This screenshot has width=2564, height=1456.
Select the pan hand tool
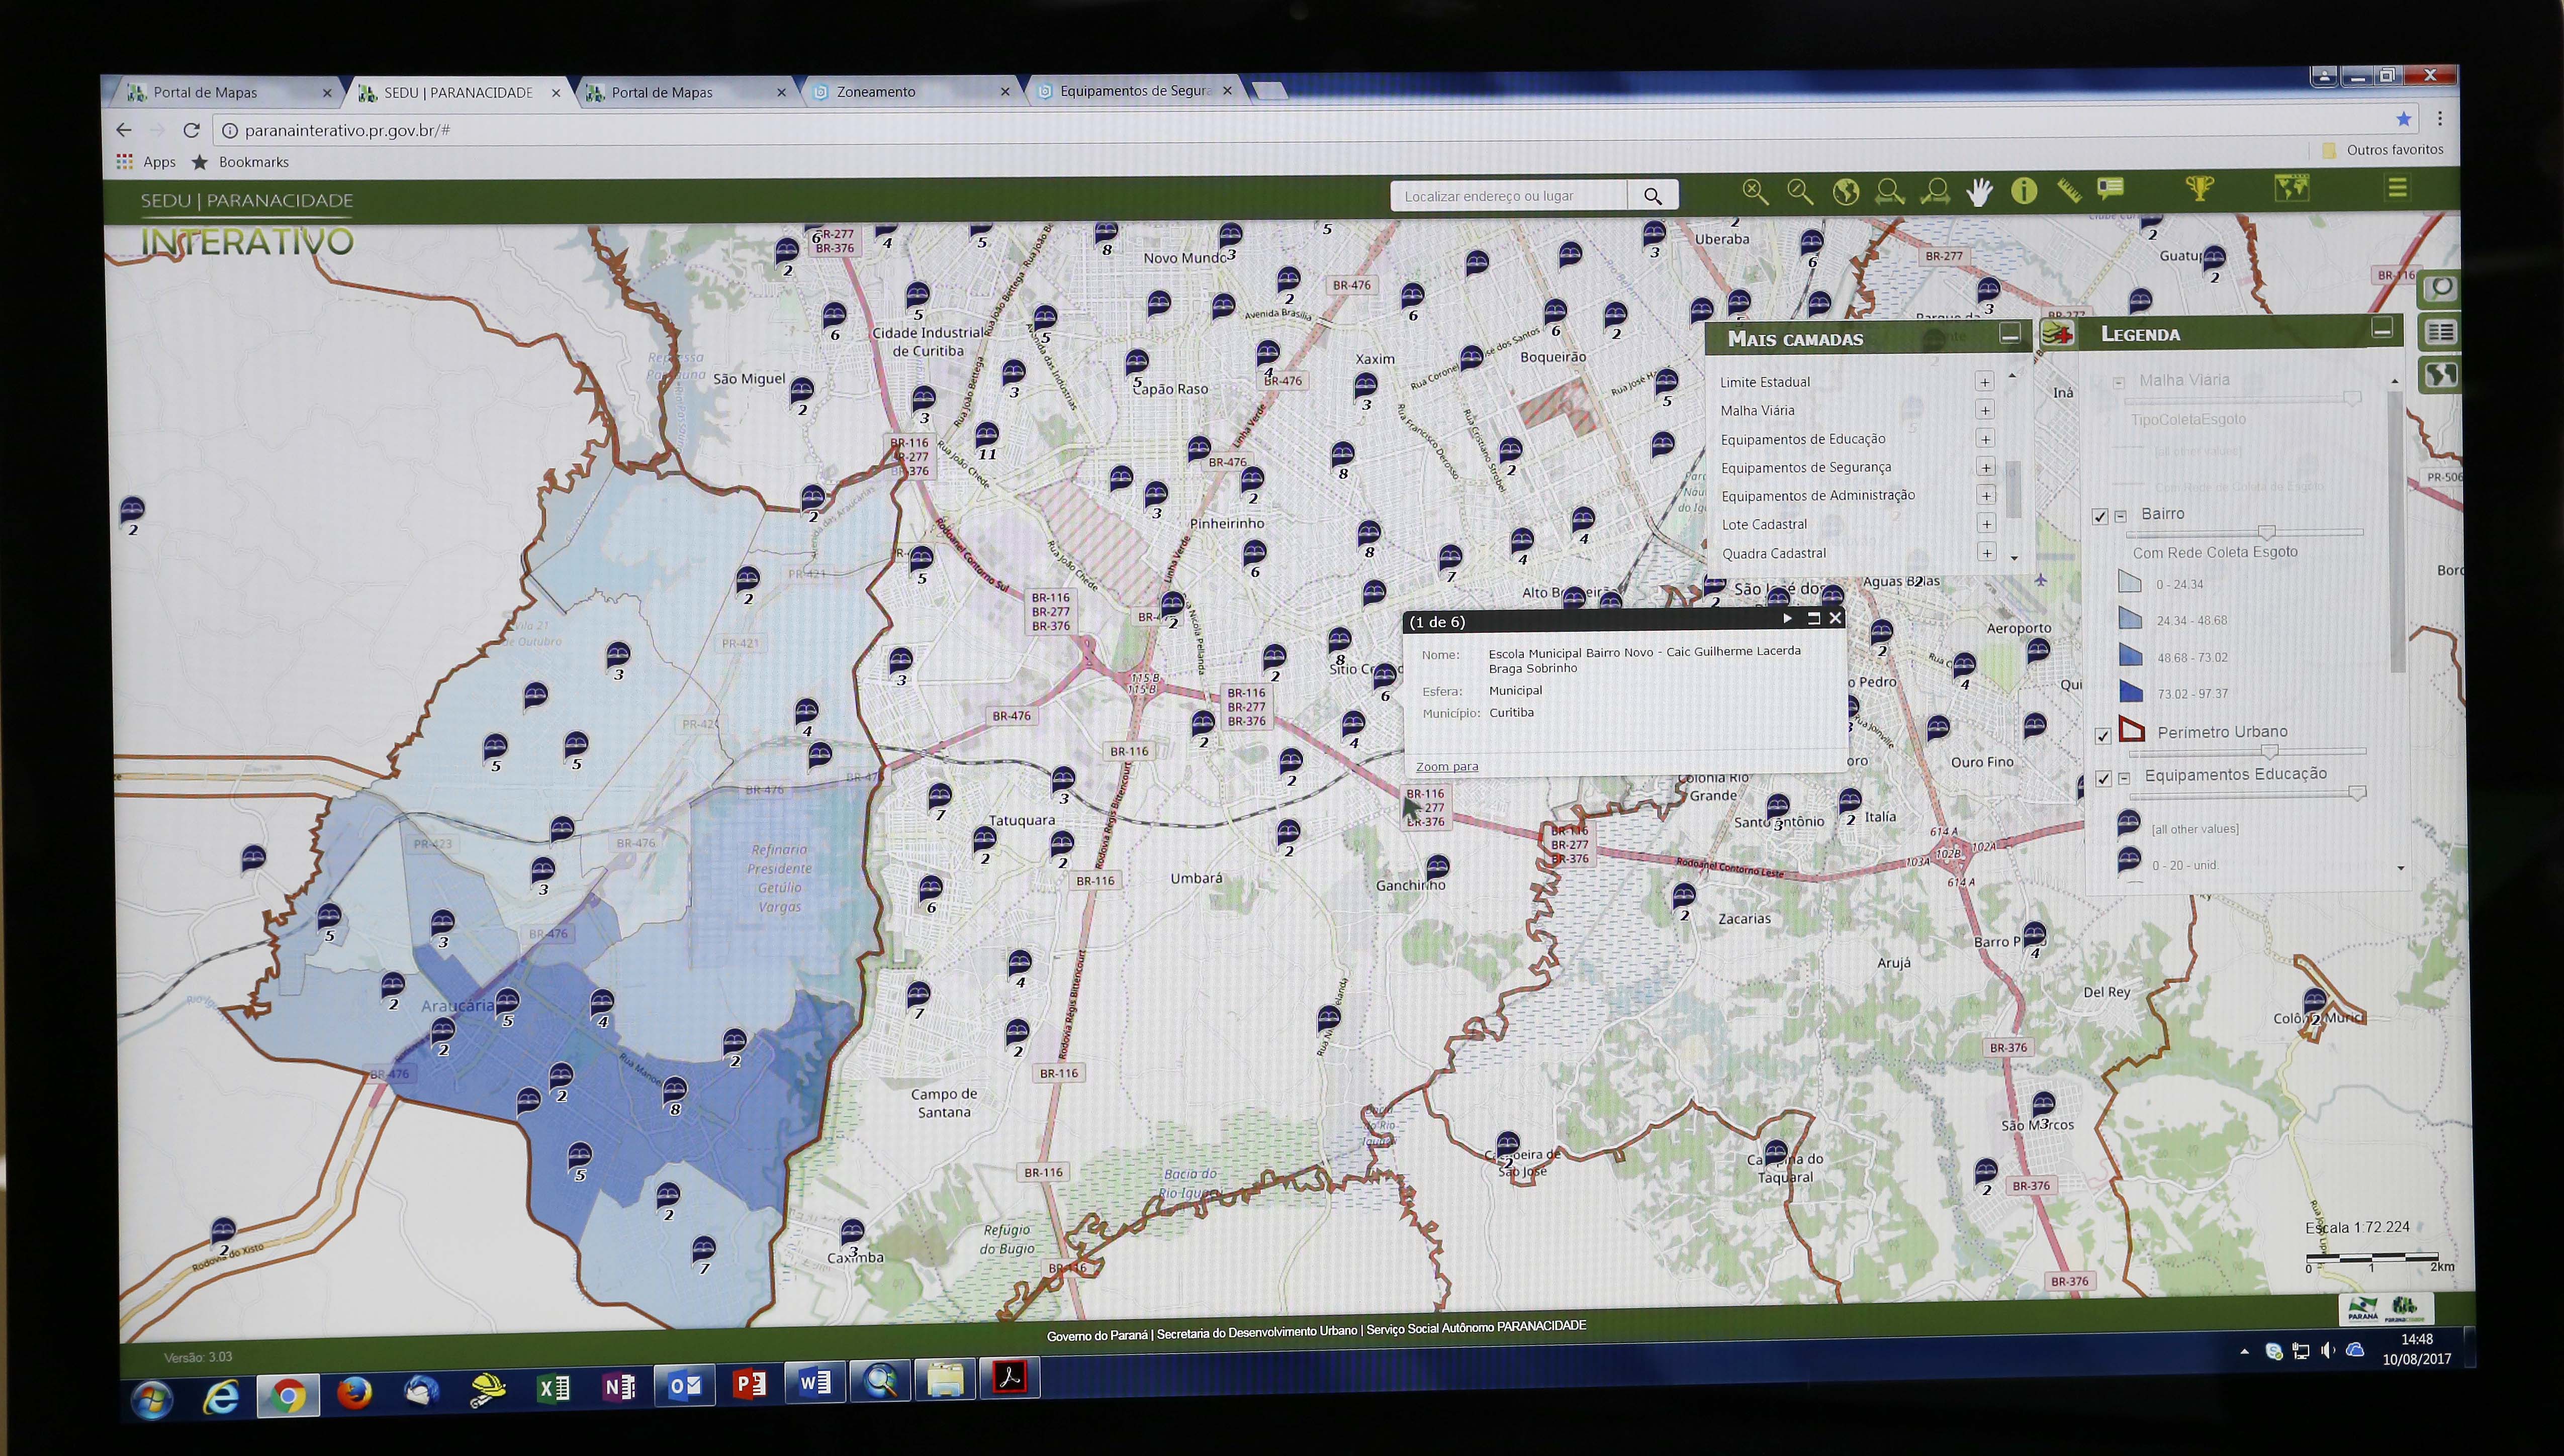click(x=1979, y=190)
